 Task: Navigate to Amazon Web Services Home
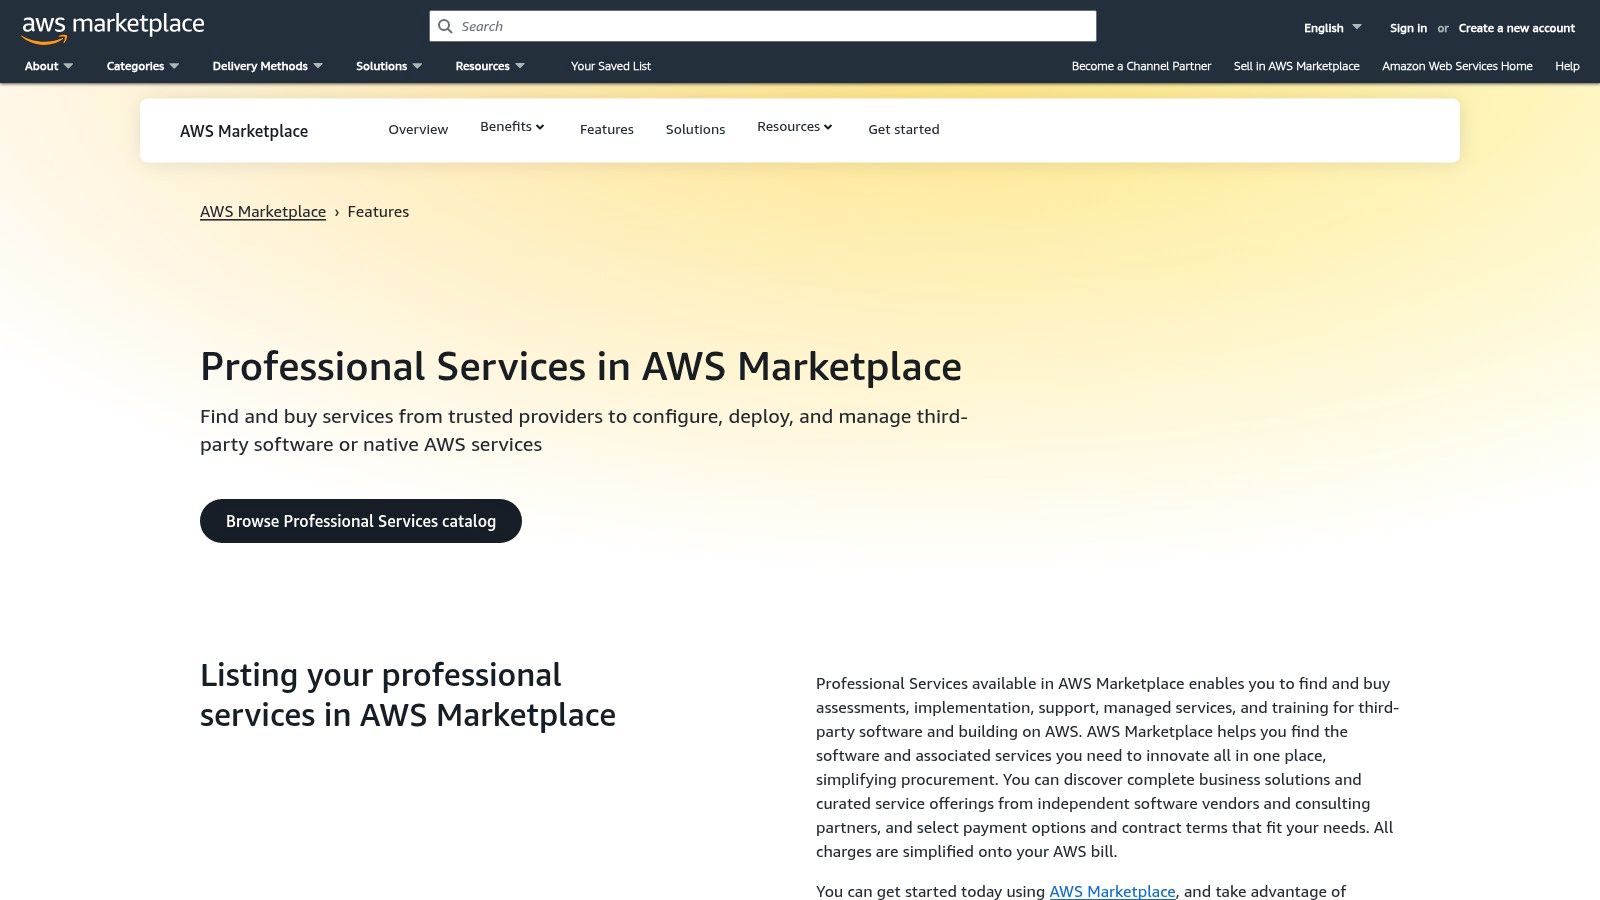(x=1457, y=66)
